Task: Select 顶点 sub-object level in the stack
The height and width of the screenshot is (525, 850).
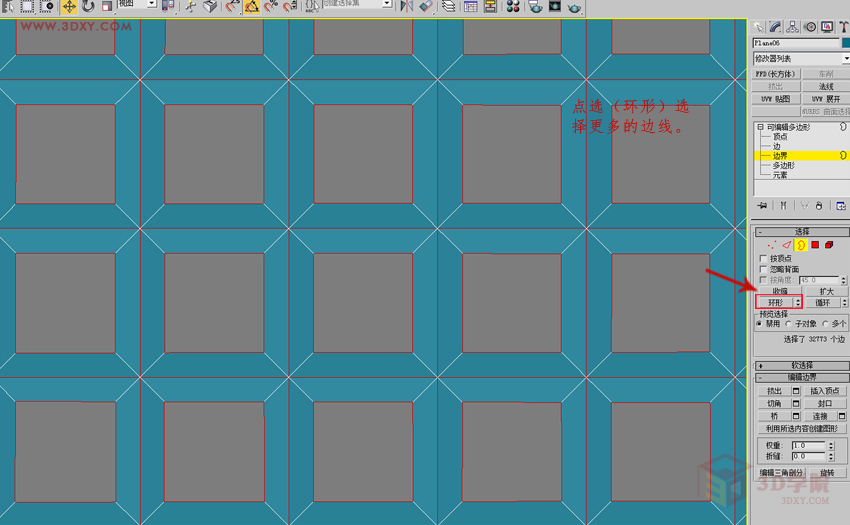Action: point(780,137)
